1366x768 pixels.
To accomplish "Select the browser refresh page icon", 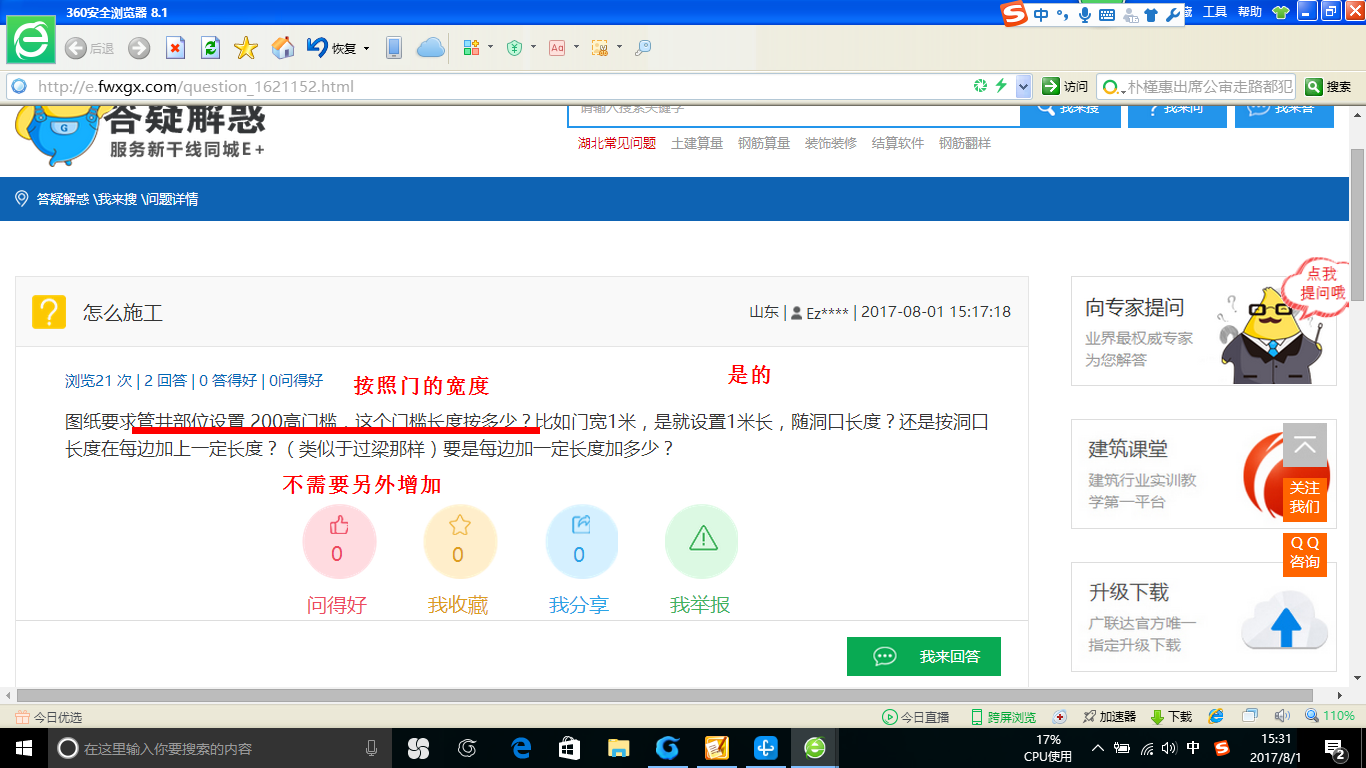I will (x=208, y=47).
